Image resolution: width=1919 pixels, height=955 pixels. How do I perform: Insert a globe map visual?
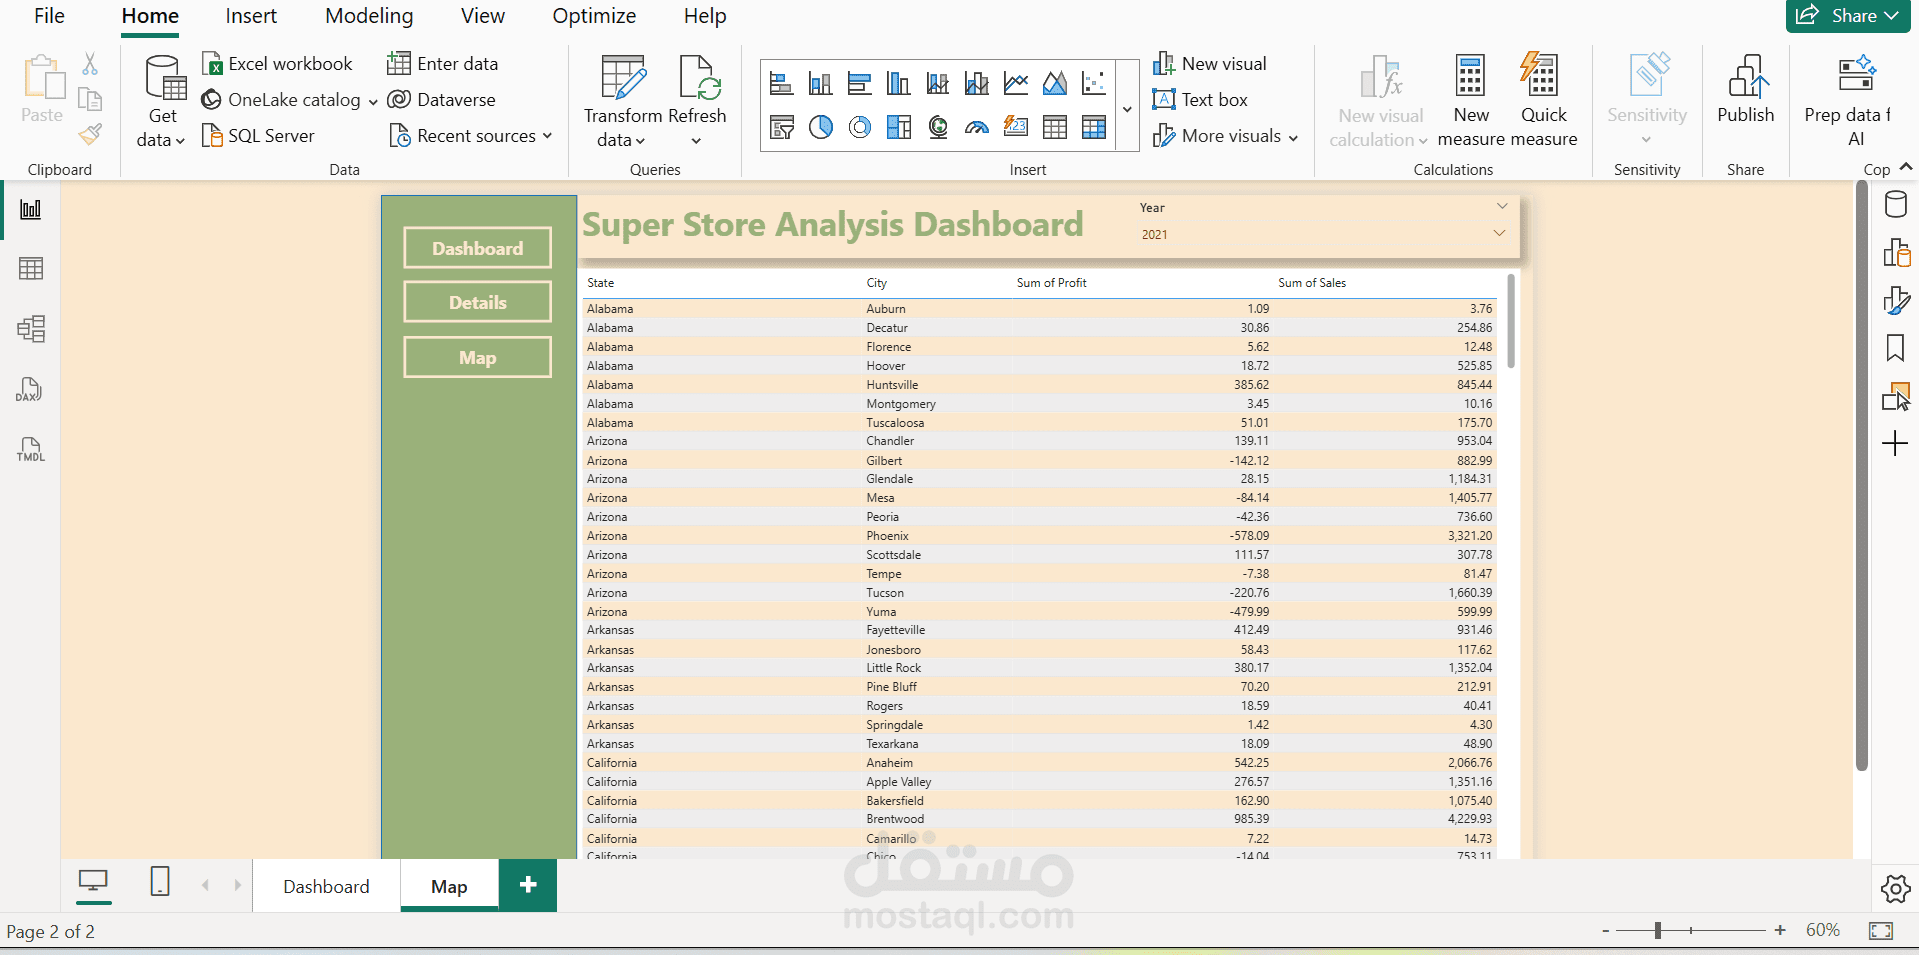tap(938, 127)
